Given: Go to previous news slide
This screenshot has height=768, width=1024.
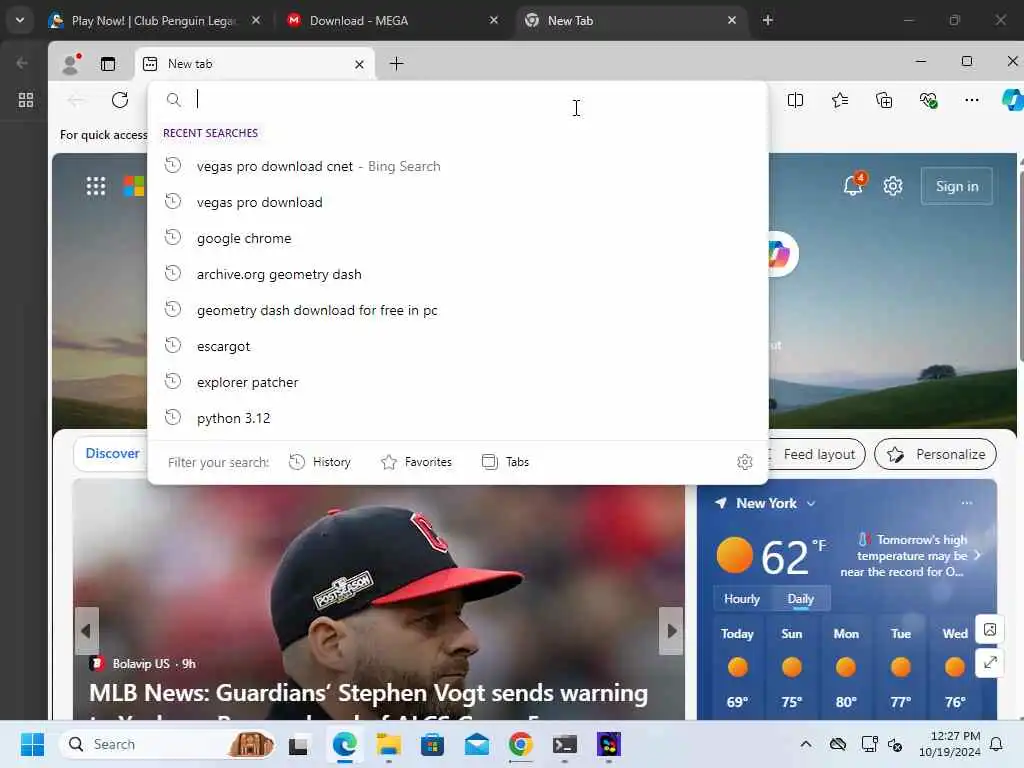Looking at the screenshot, I should [x=86, y=631].
